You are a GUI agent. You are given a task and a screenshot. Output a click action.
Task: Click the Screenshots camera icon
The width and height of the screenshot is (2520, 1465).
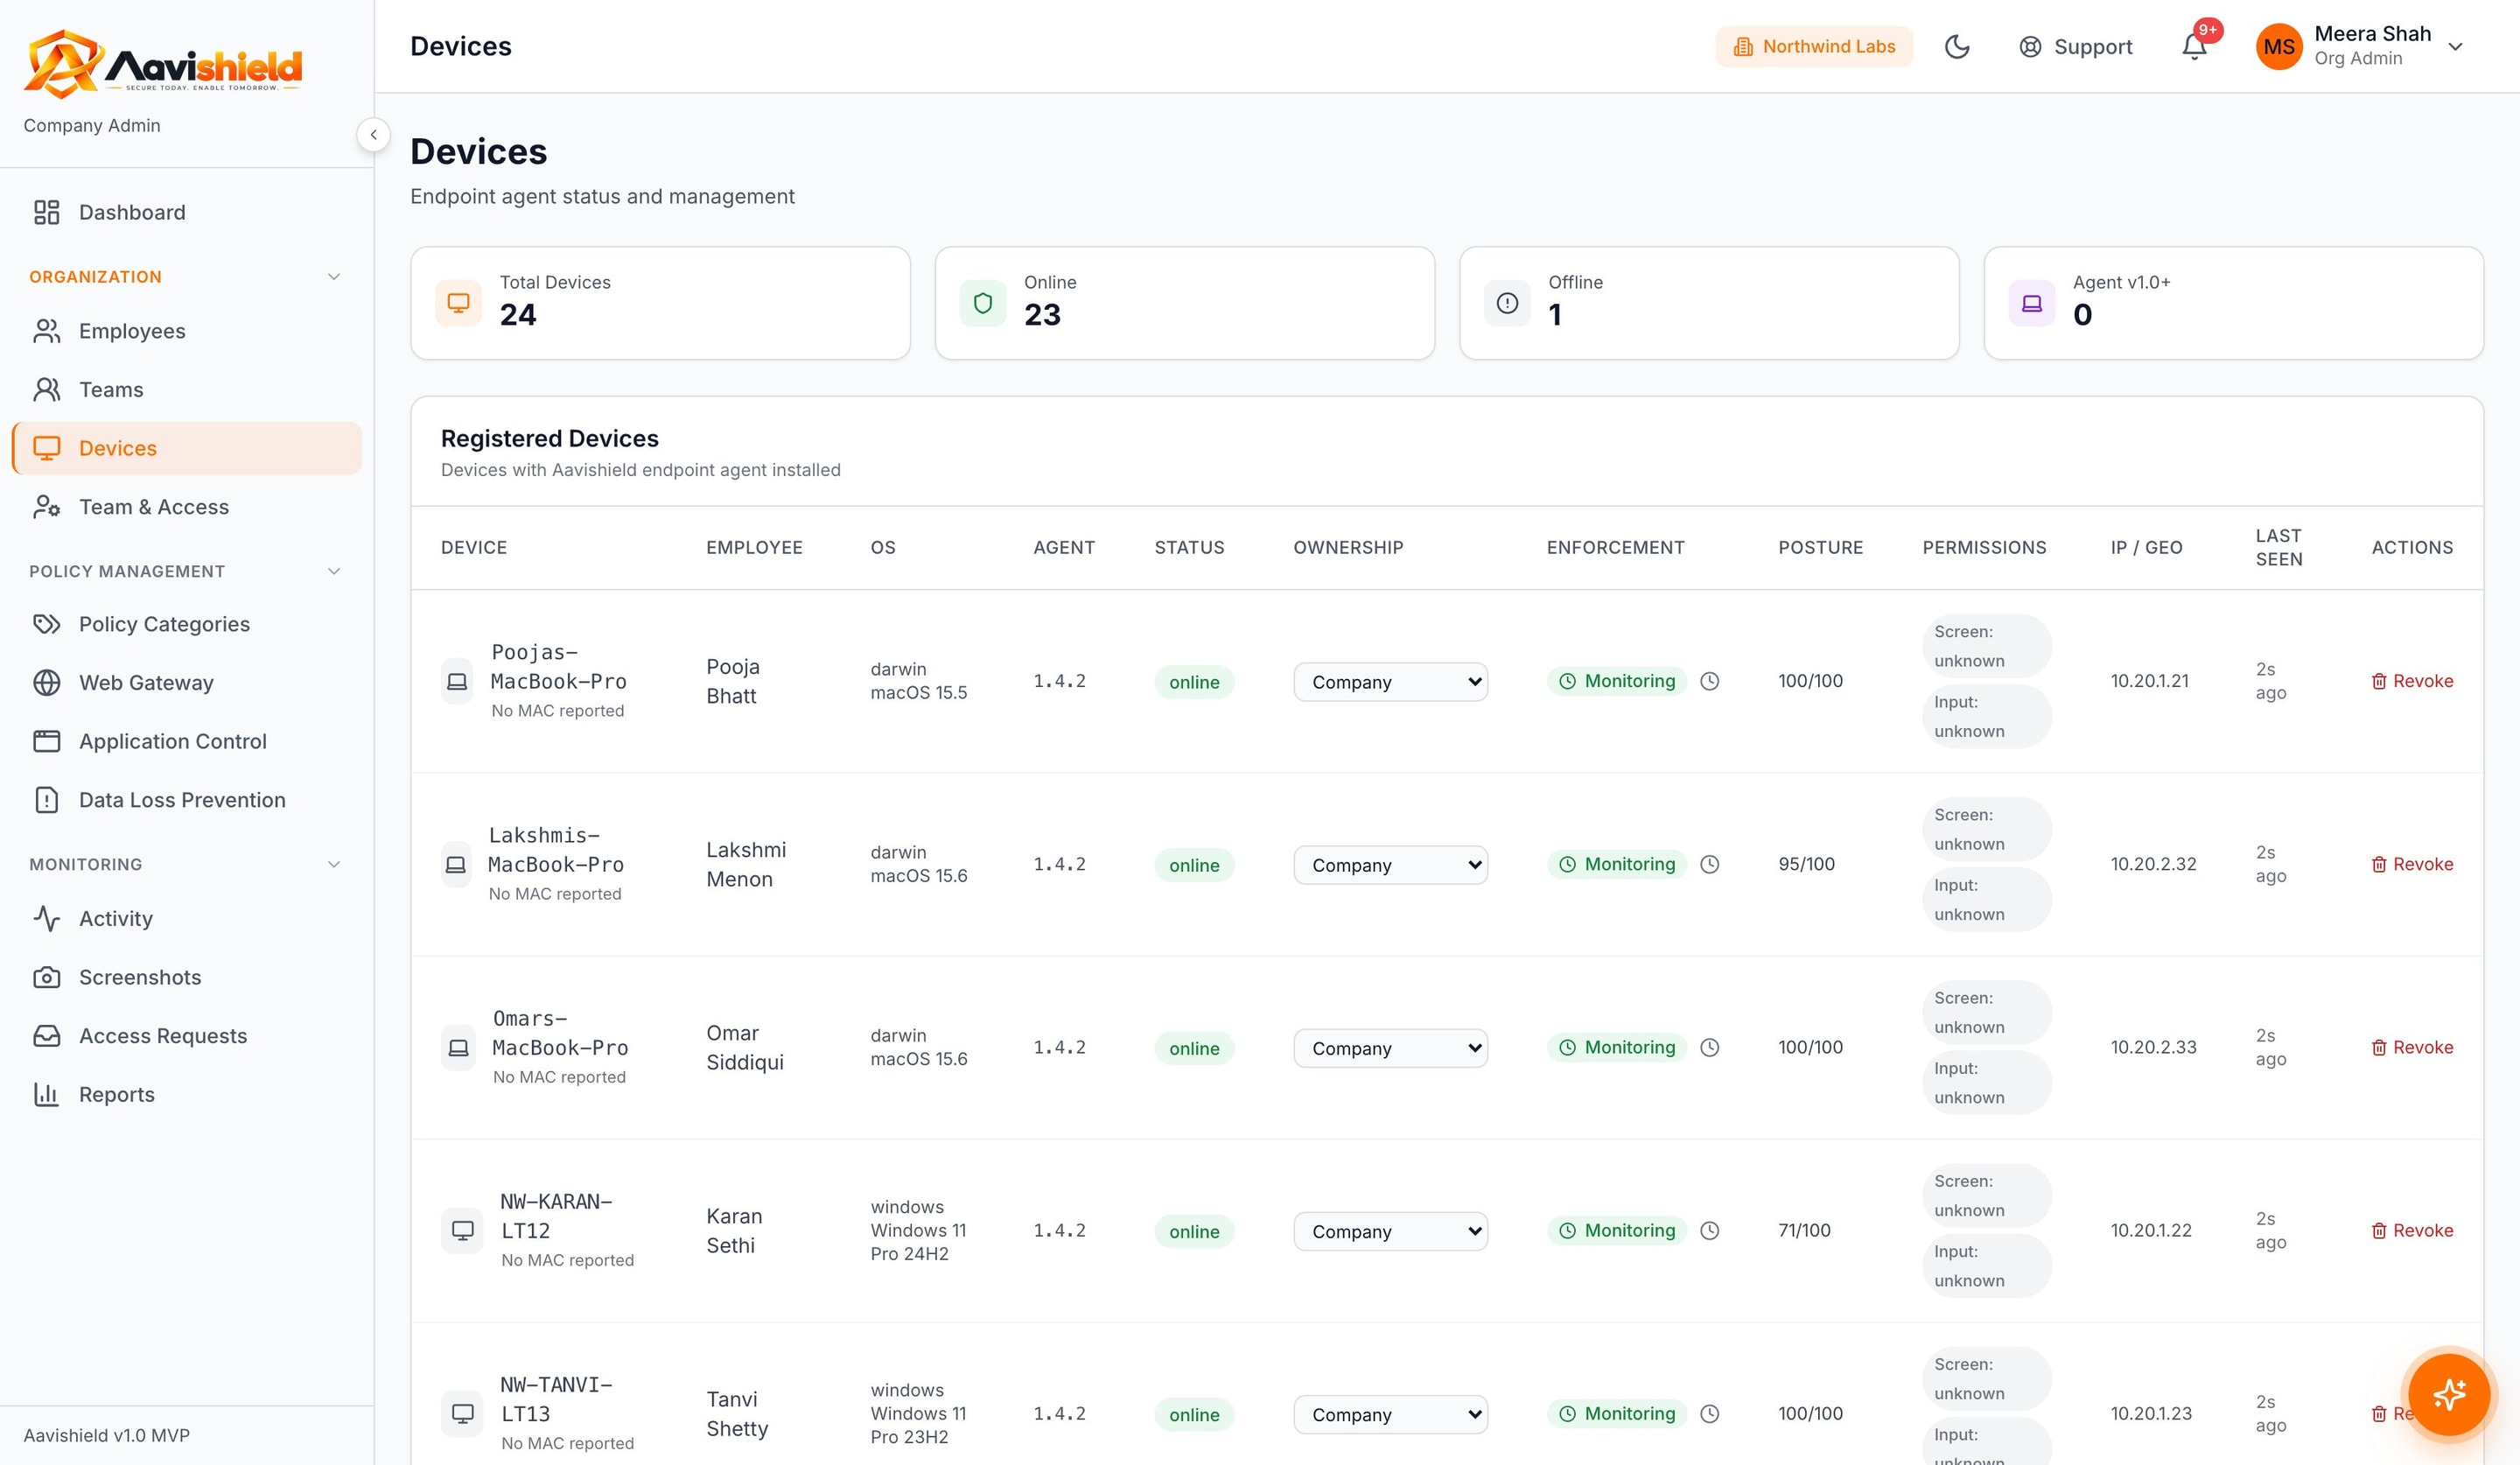47,977
